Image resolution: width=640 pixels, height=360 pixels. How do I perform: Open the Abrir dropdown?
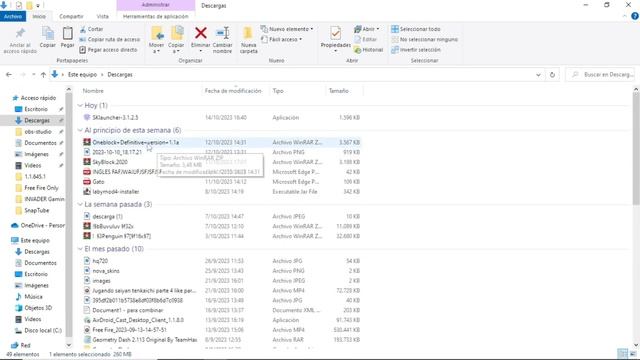pyautogui.click(x=367, y=29)
